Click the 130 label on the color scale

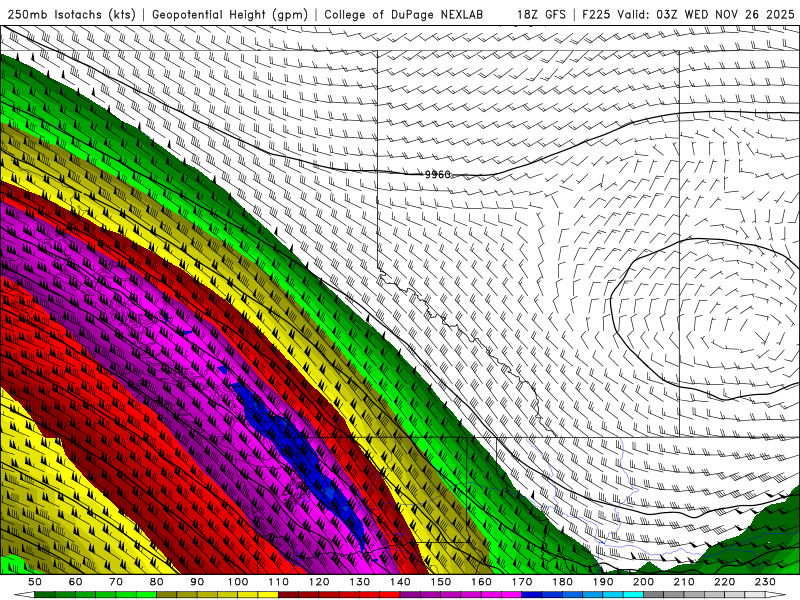pyautogui.click(x=359, y=582)
